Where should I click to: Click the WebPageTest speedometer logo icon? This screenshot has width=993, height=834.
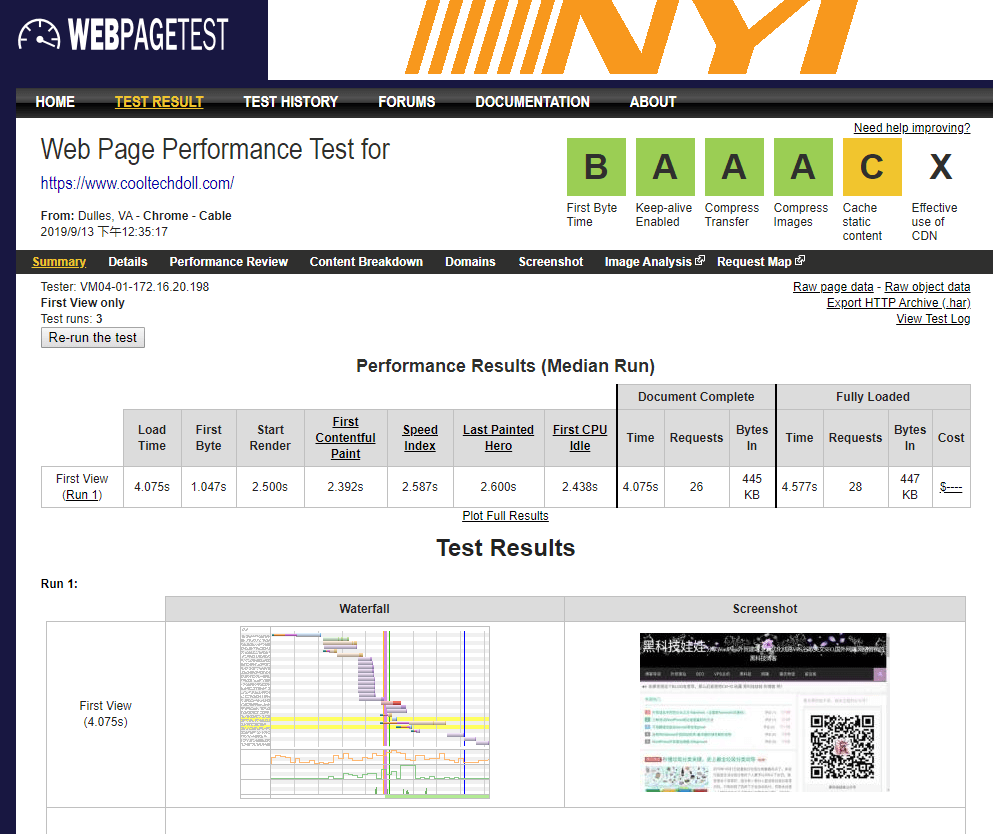click(x=39, y=34)
